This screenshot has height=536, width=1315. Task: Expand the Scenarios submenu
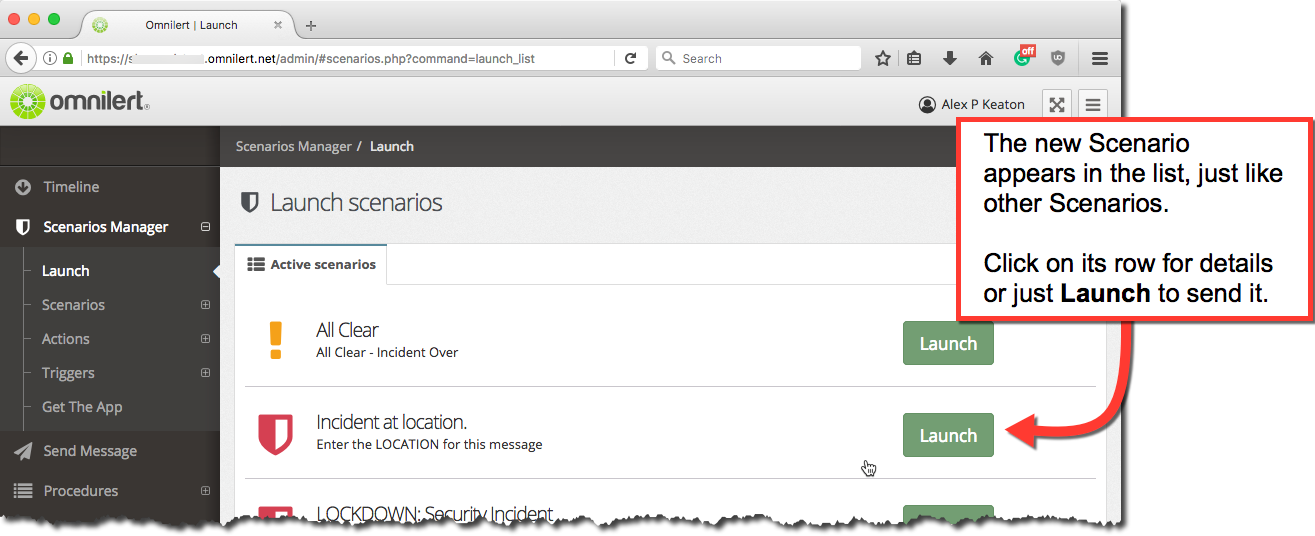click(x=205, y=305)
